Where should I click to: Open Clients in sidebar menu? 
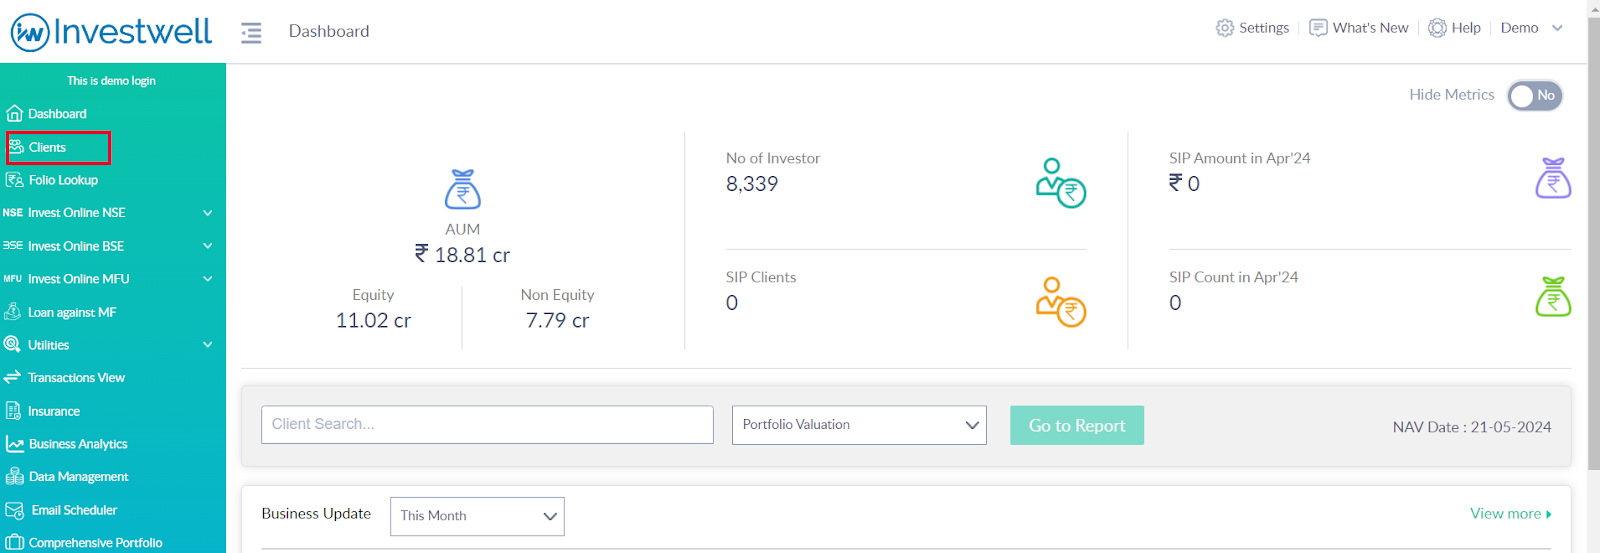point(47,147)
